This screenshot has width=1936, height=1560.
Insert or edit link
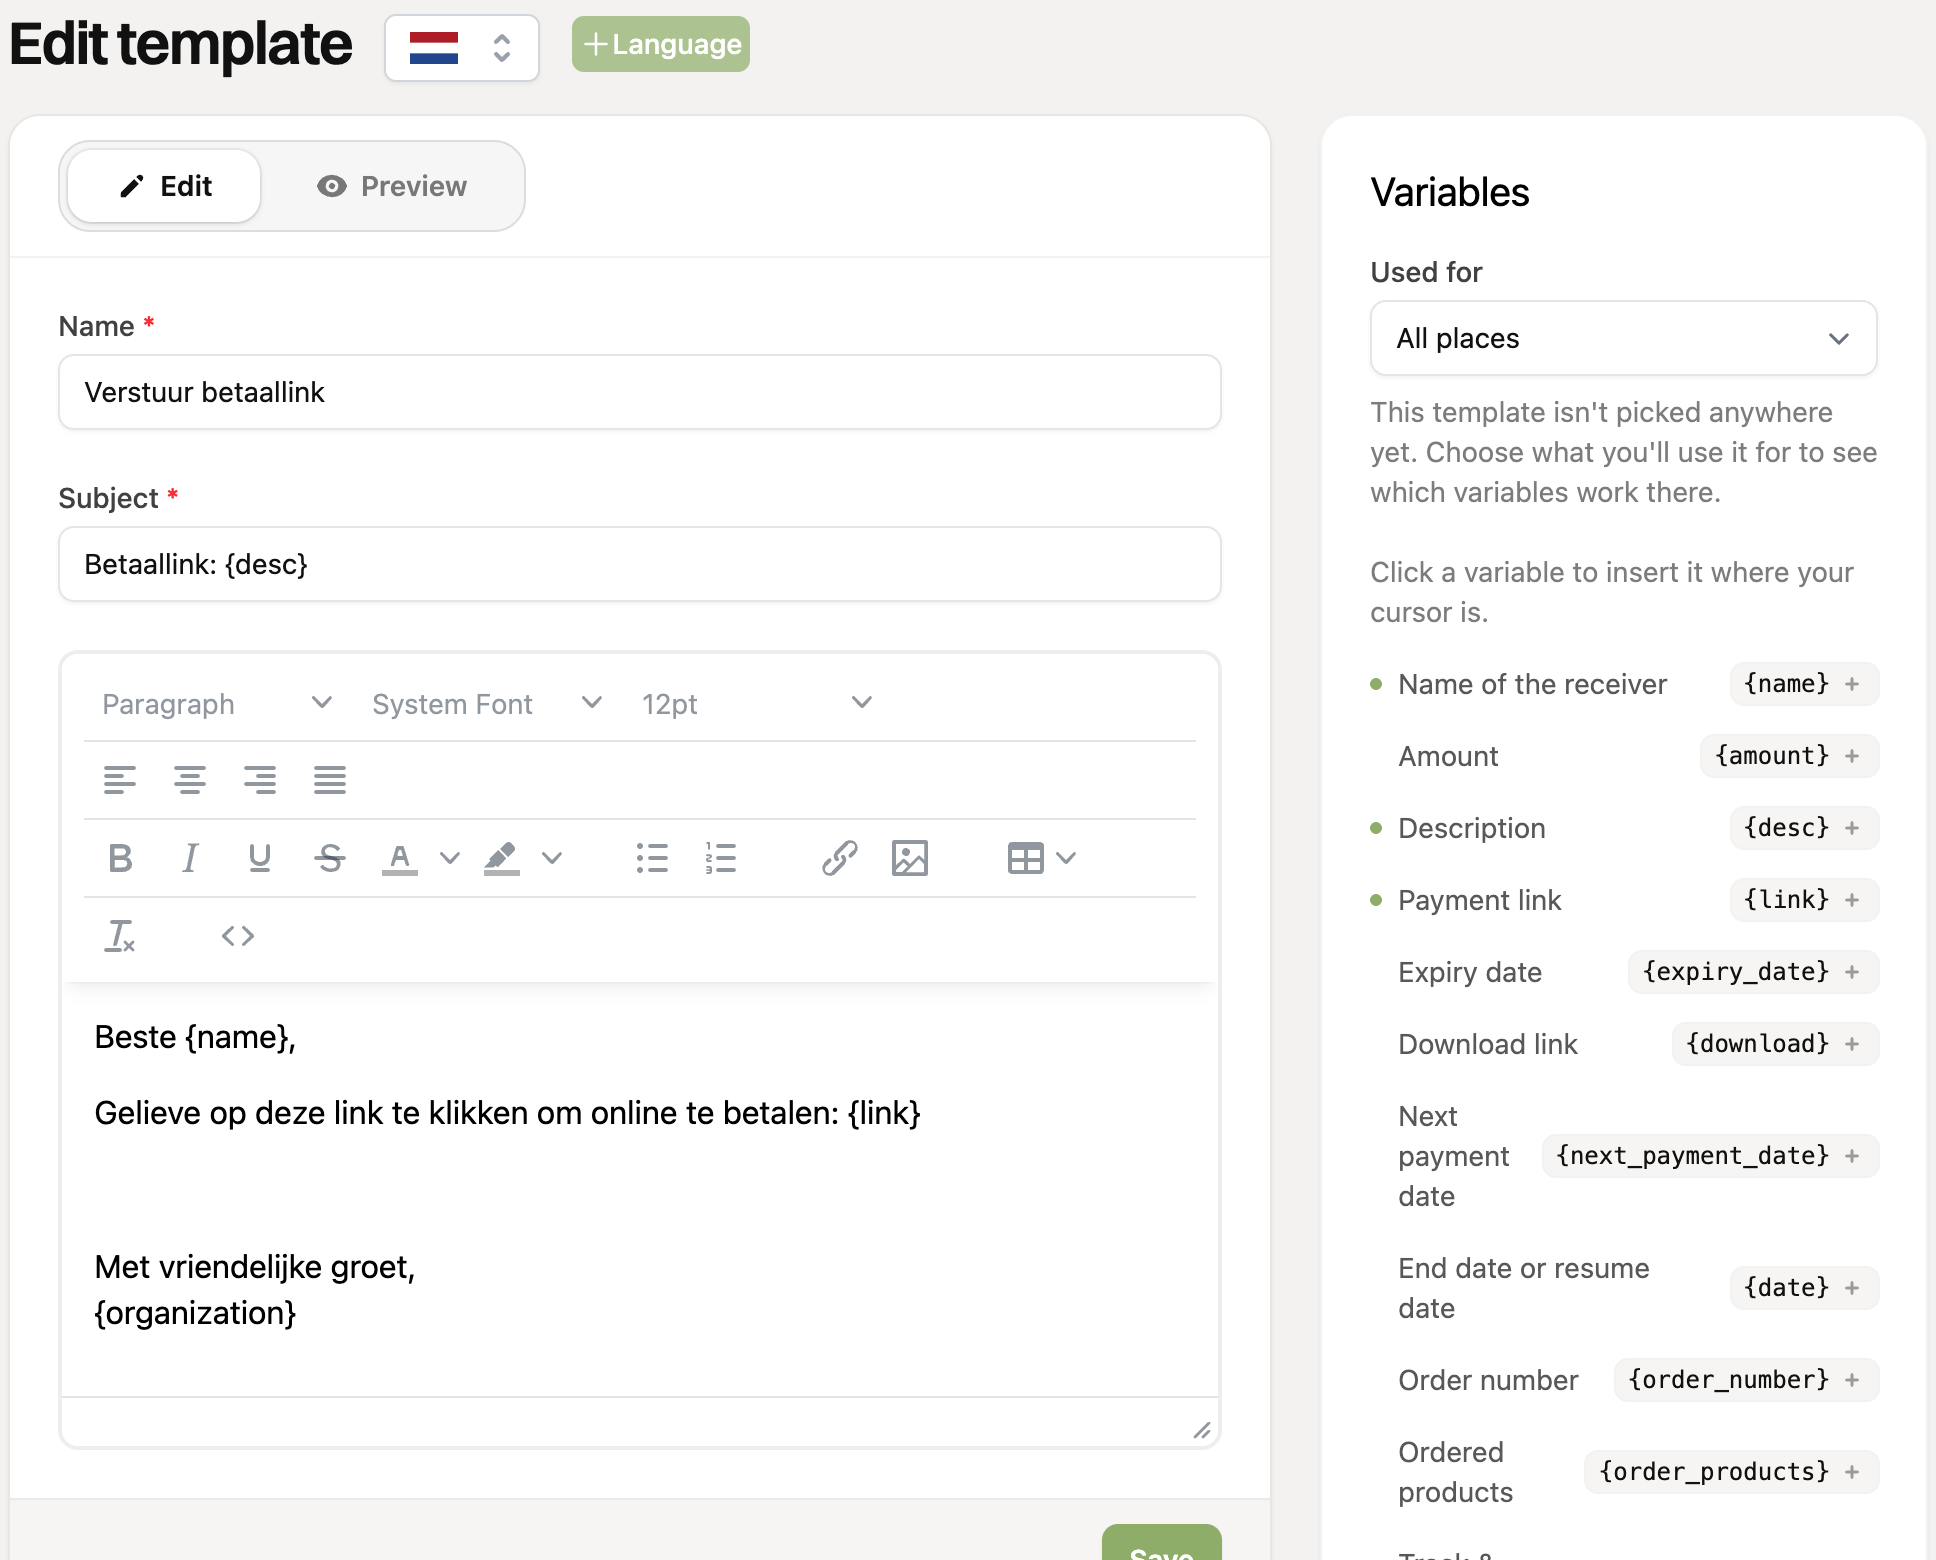pos(840,857)
